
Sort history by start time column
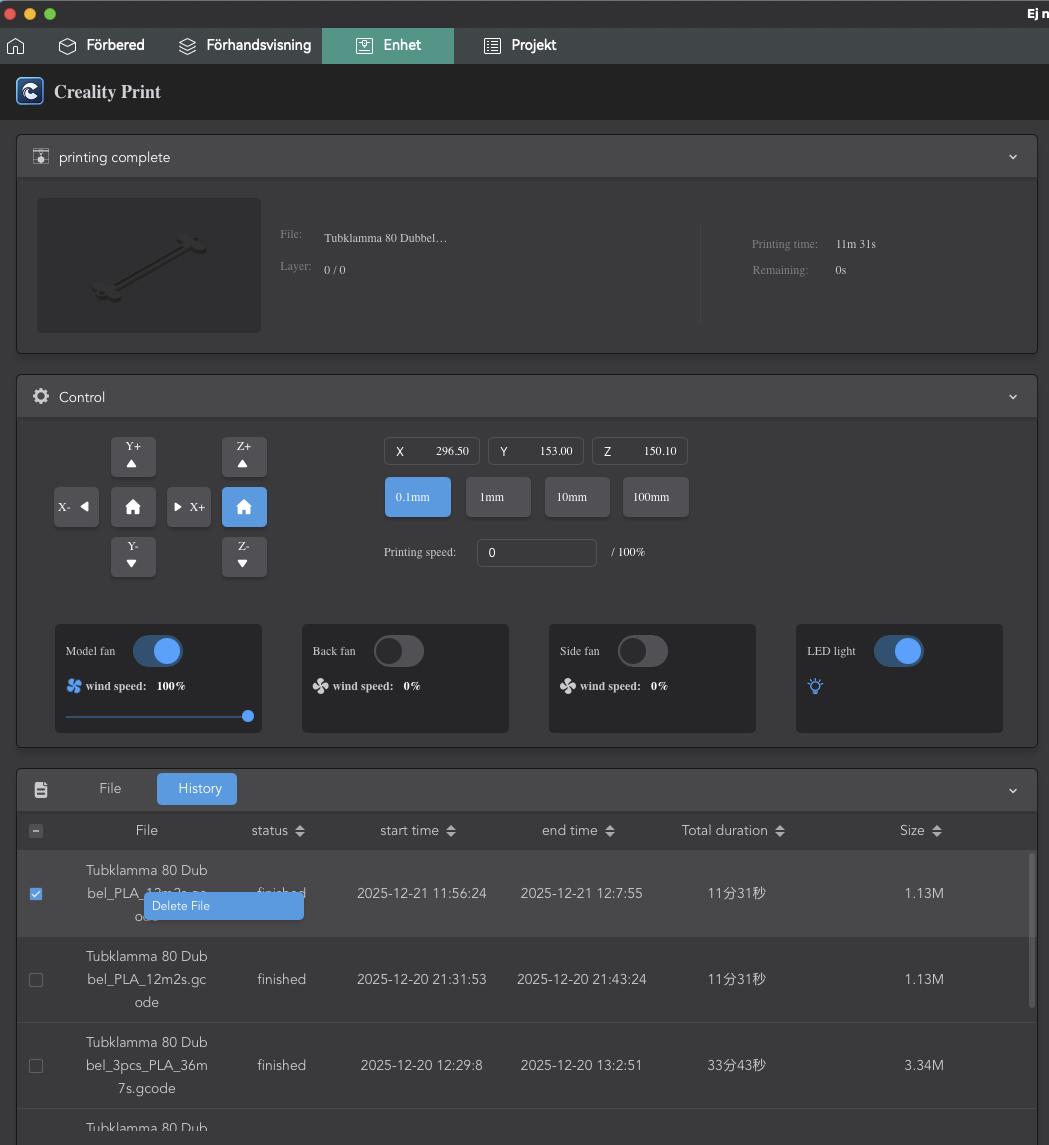(418, 831)
